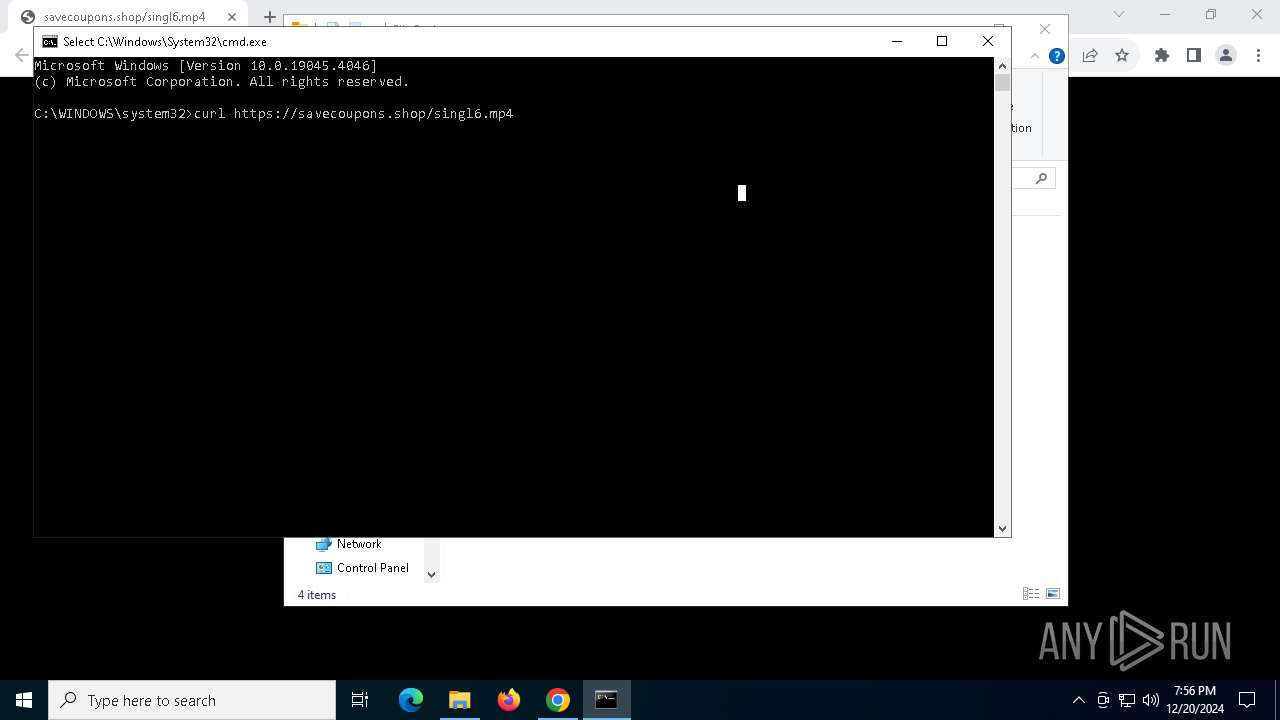Open Task View from the taskbar
The image size is (1280, 720).
click(x=360, y=700)
